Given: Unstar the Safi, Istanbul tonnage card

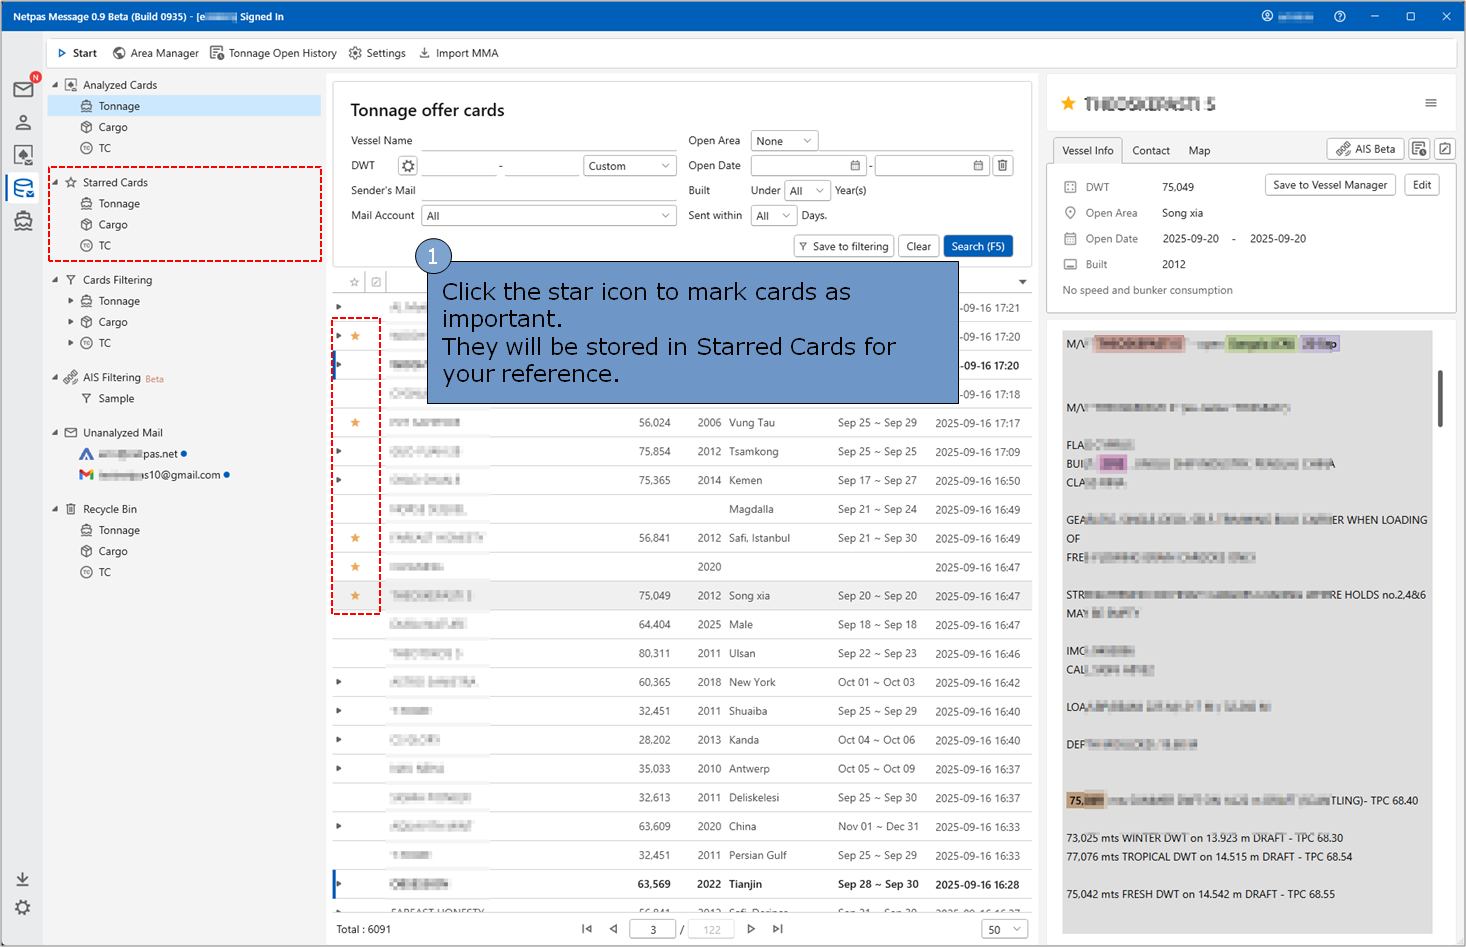Looking at the screenshot, I should pyautogui.click(x=355, y=538).
